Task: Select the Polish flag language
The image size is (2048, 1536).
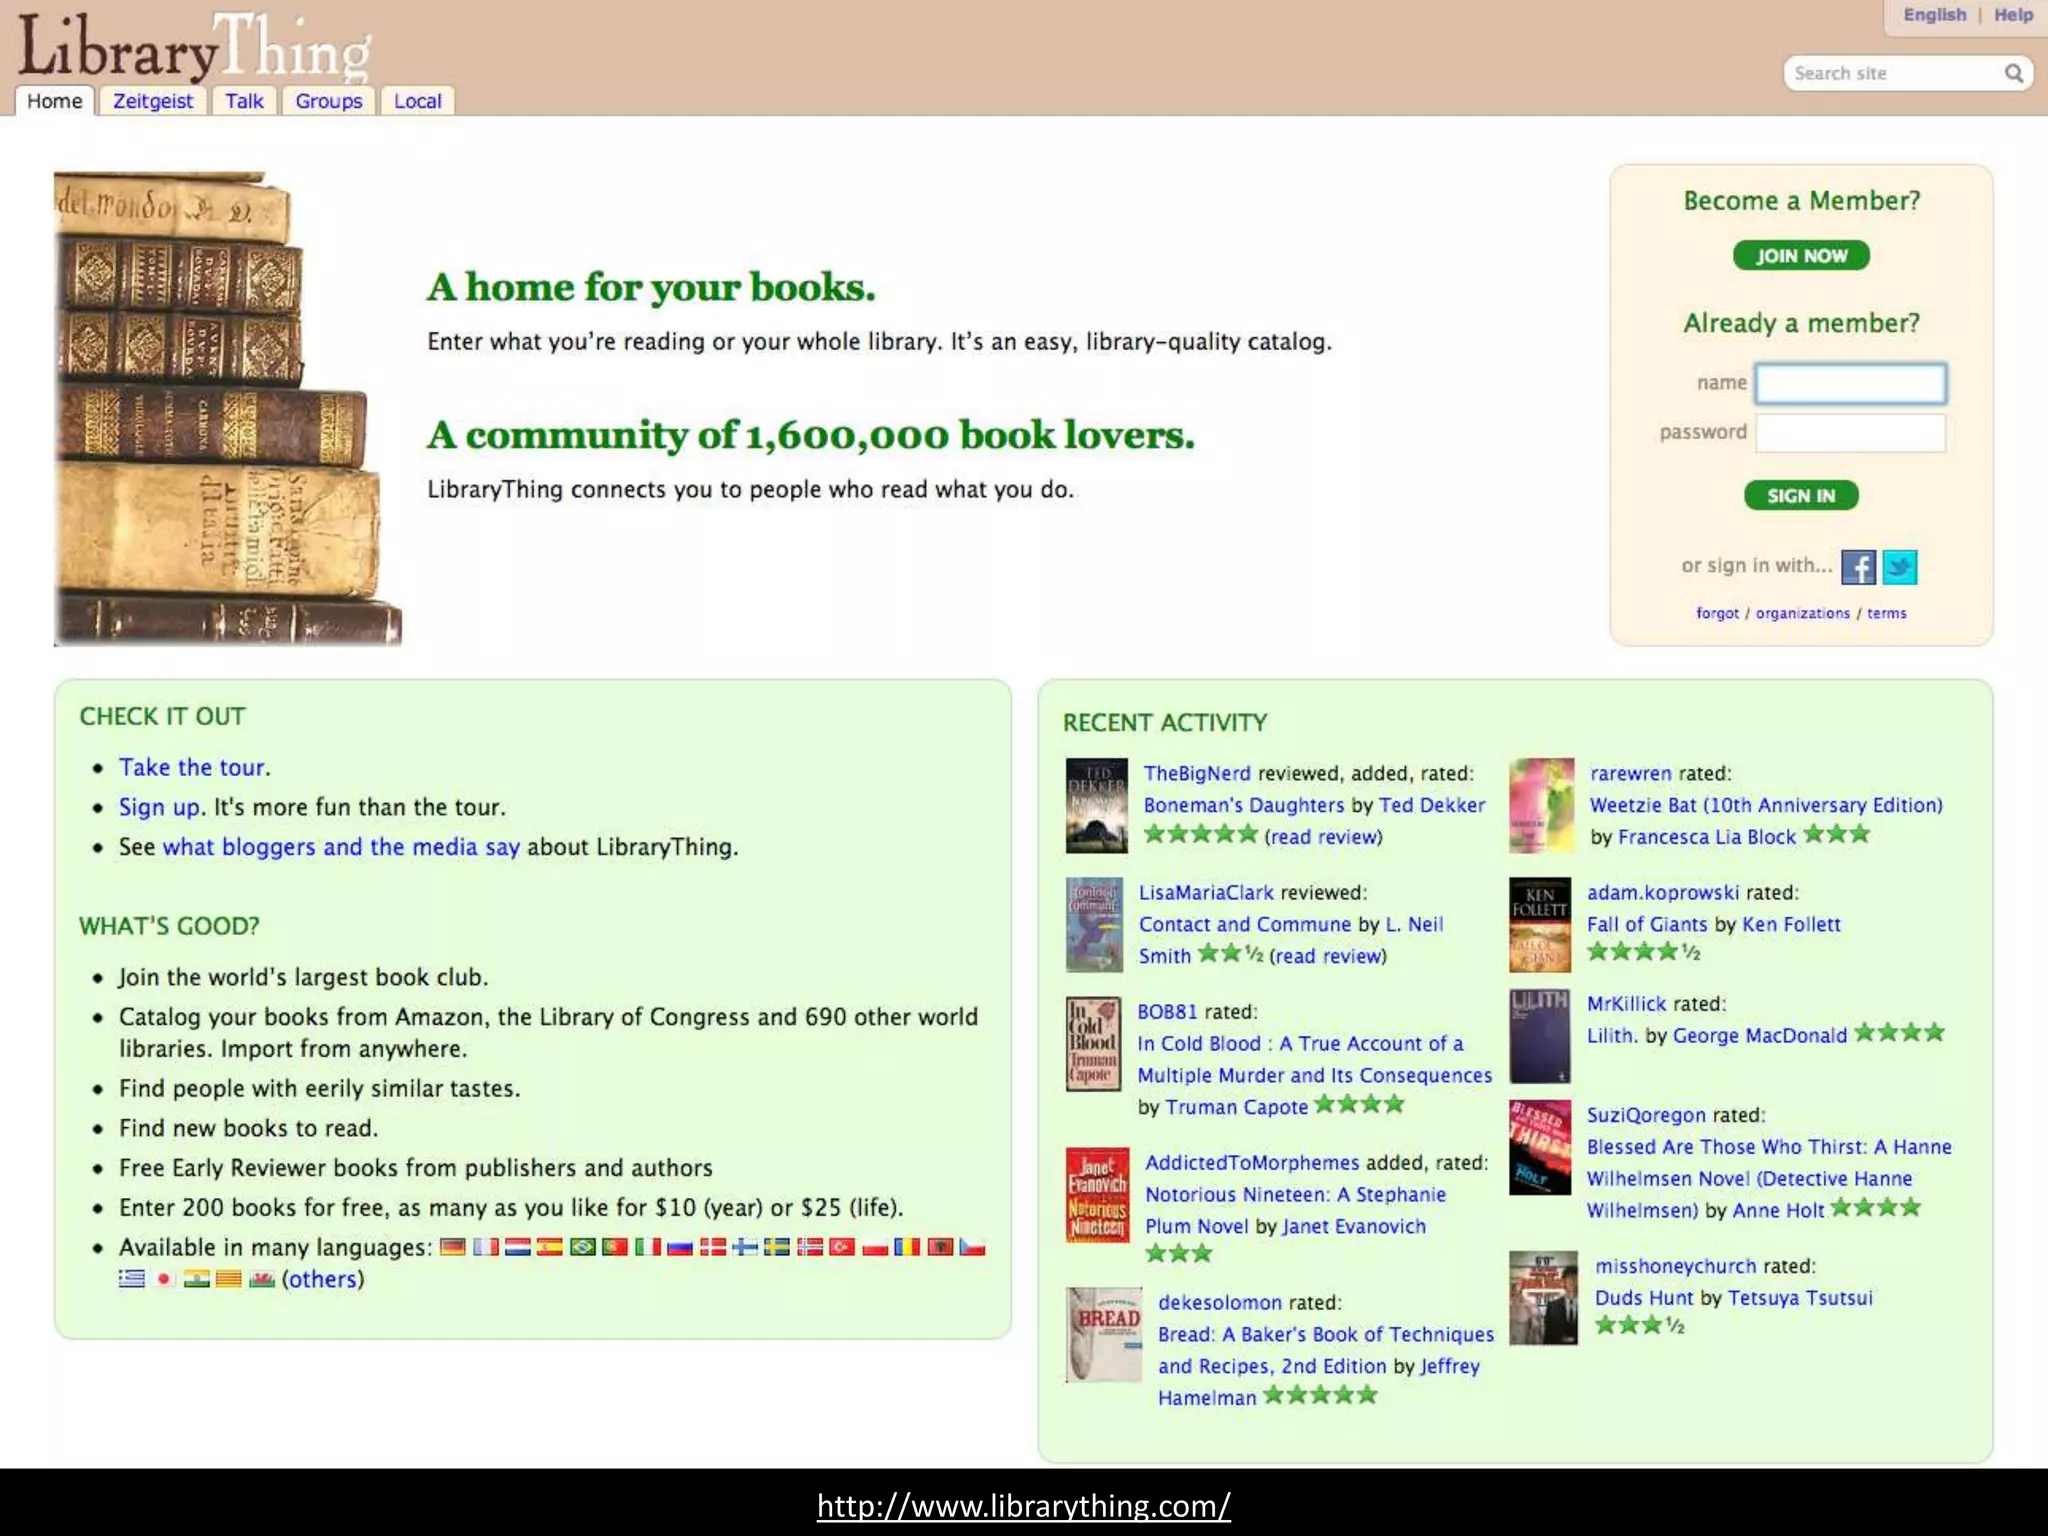Action: pos(875,1247)
